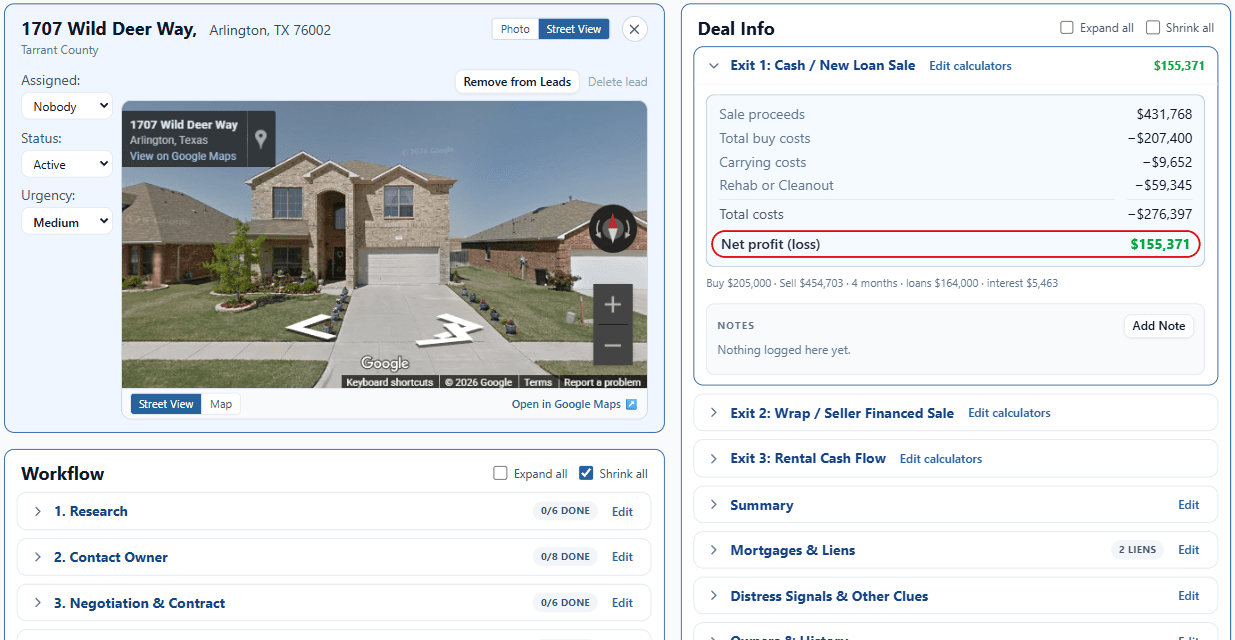The image size is (1235, 640).
Task: Collapse Exit 1: Cash / New Loan Sale
Action: pyautogui.click(x=713, y=66)
